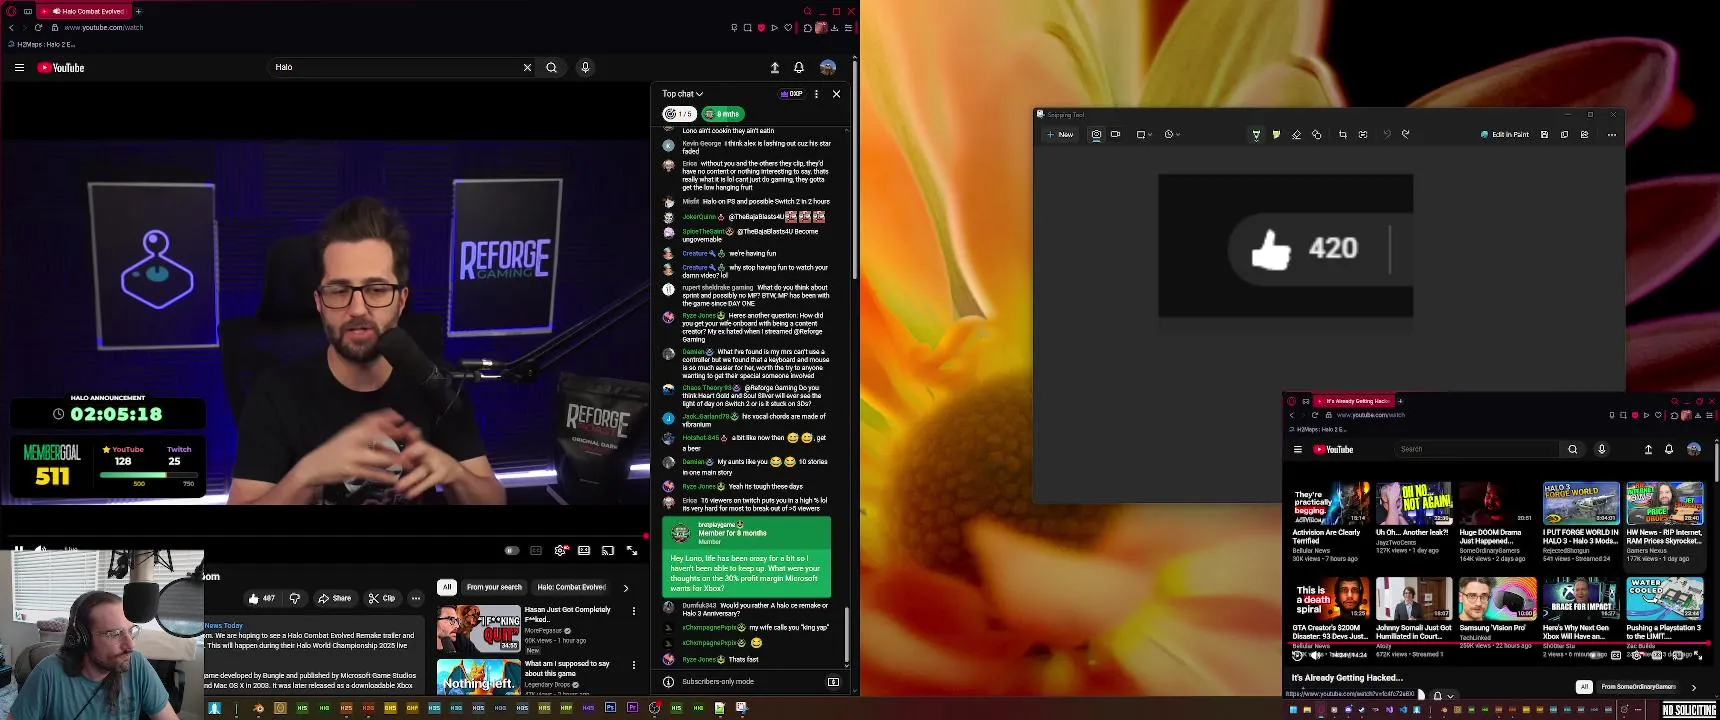
Task: Open live chat more options menu
Action: pos(816,94)
